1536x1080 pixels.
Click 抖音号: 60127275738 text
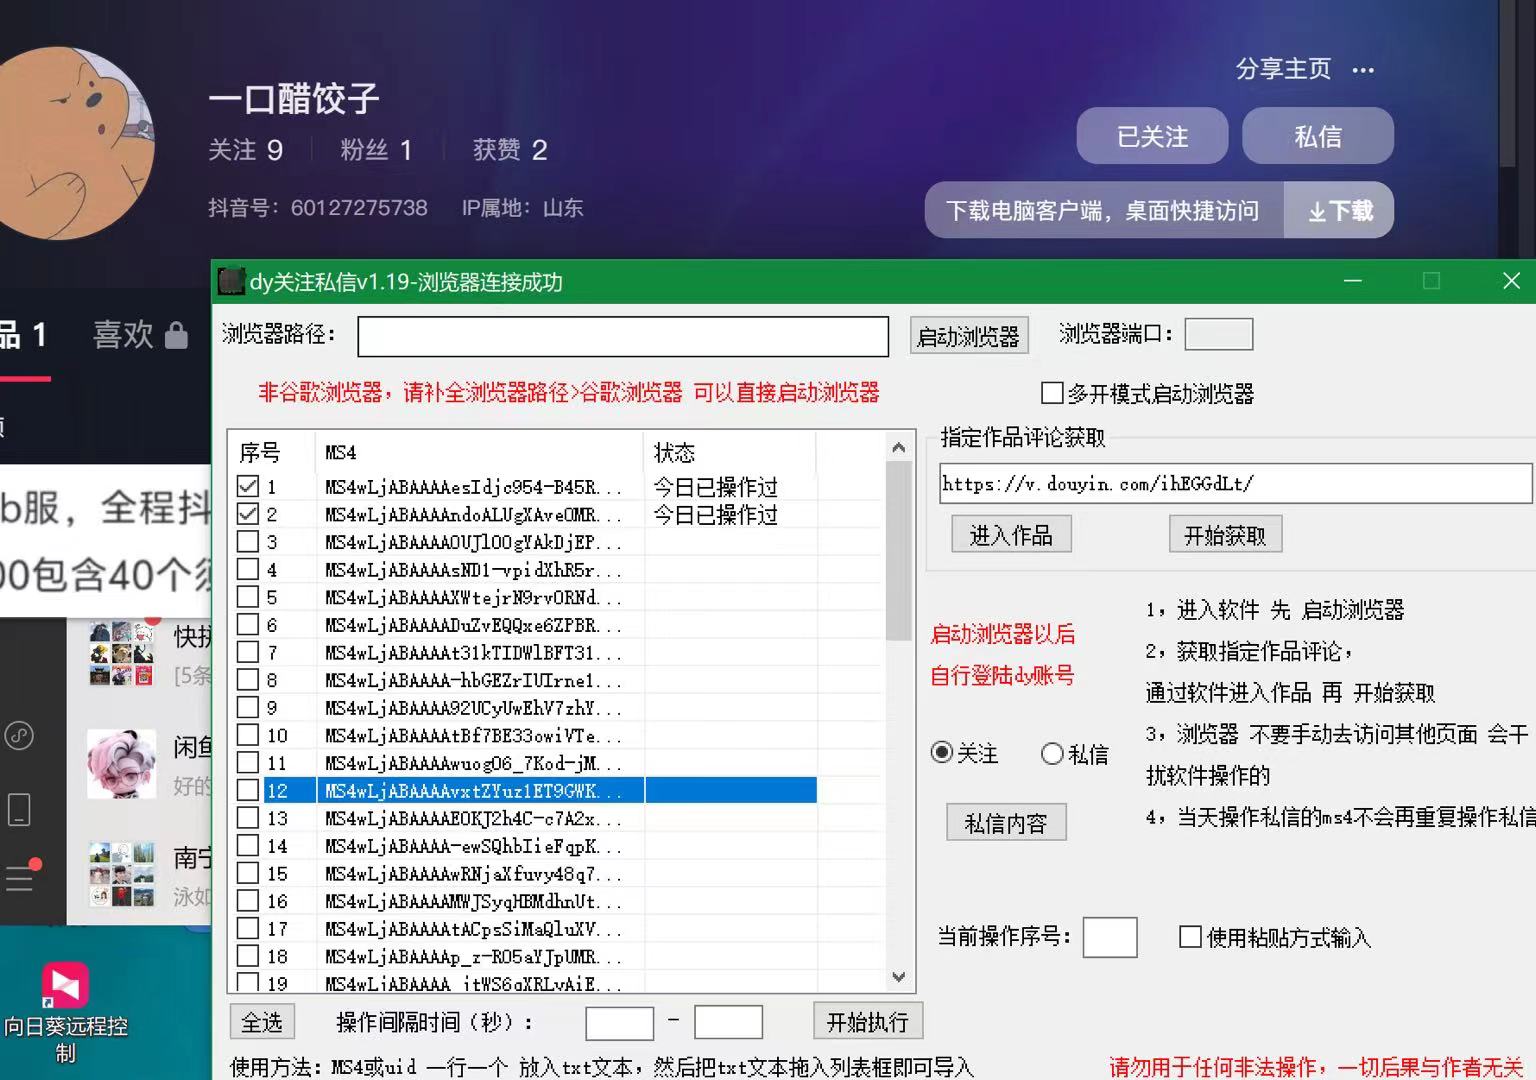(x=318, y=208)
